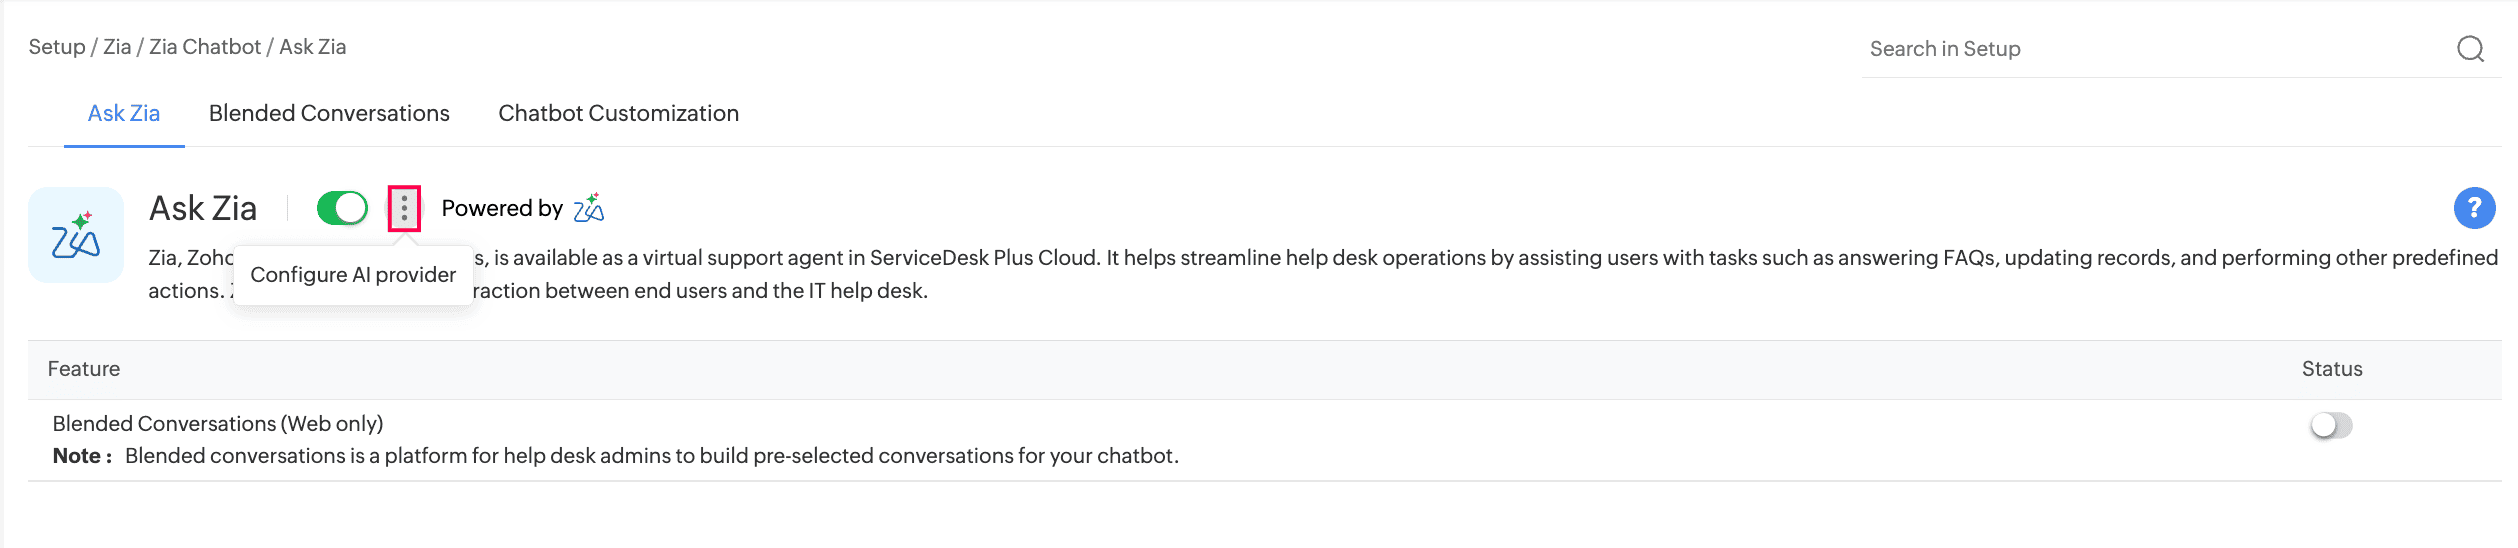Viewport: 2518px width, 548px height.
Task: Open the Blended Conversations tab
Action: [329, 114]
